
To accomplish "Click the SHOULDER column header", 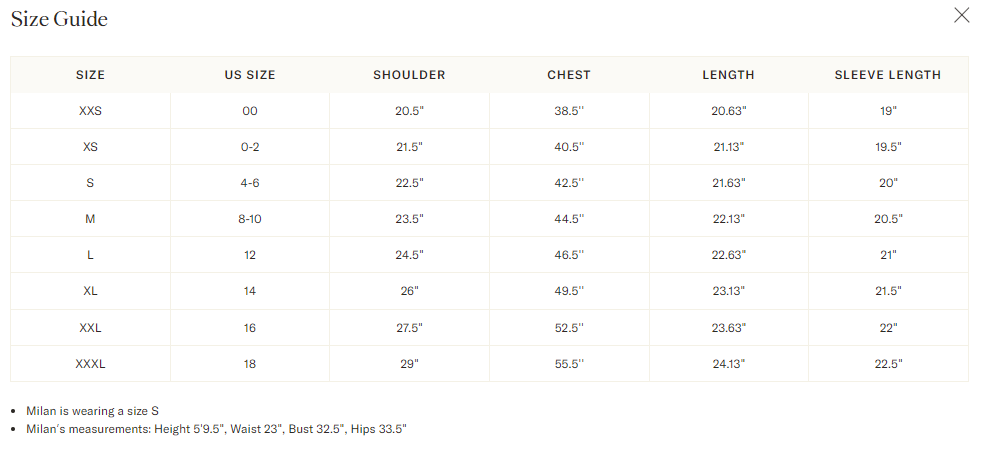I will 409,75.
